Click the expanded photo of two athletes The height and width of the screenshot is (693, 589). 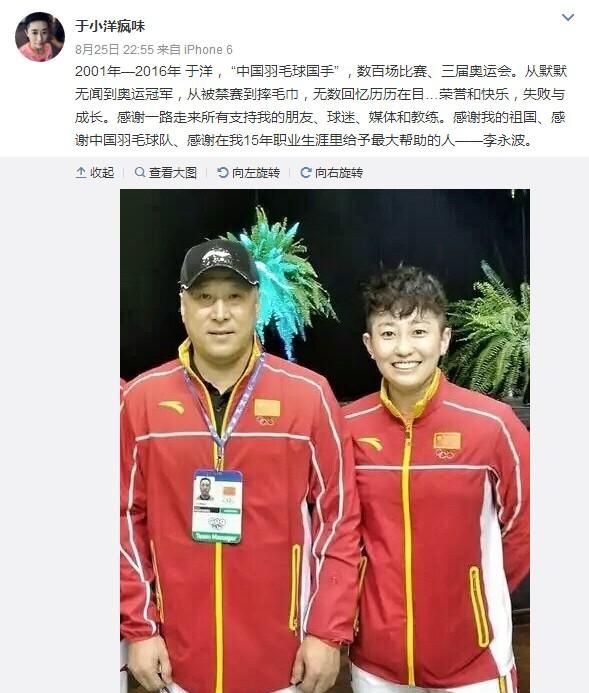[x=325, y=441]
